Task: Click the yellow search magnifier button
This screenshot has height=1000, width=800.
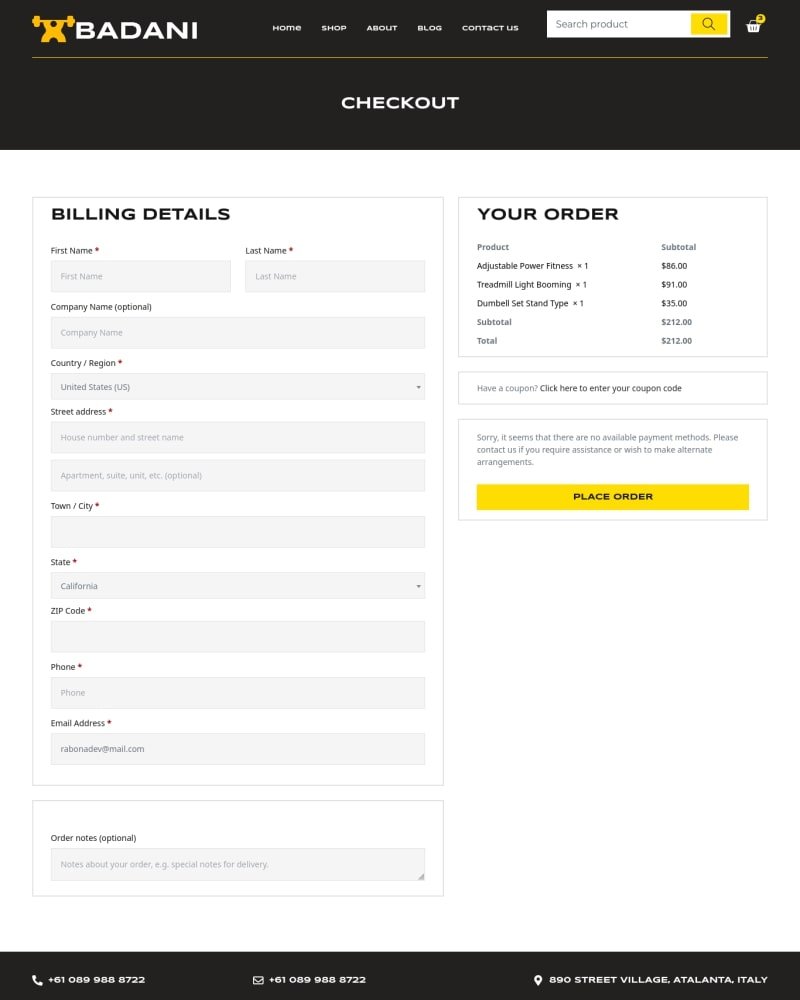Action: click(708, 24)
